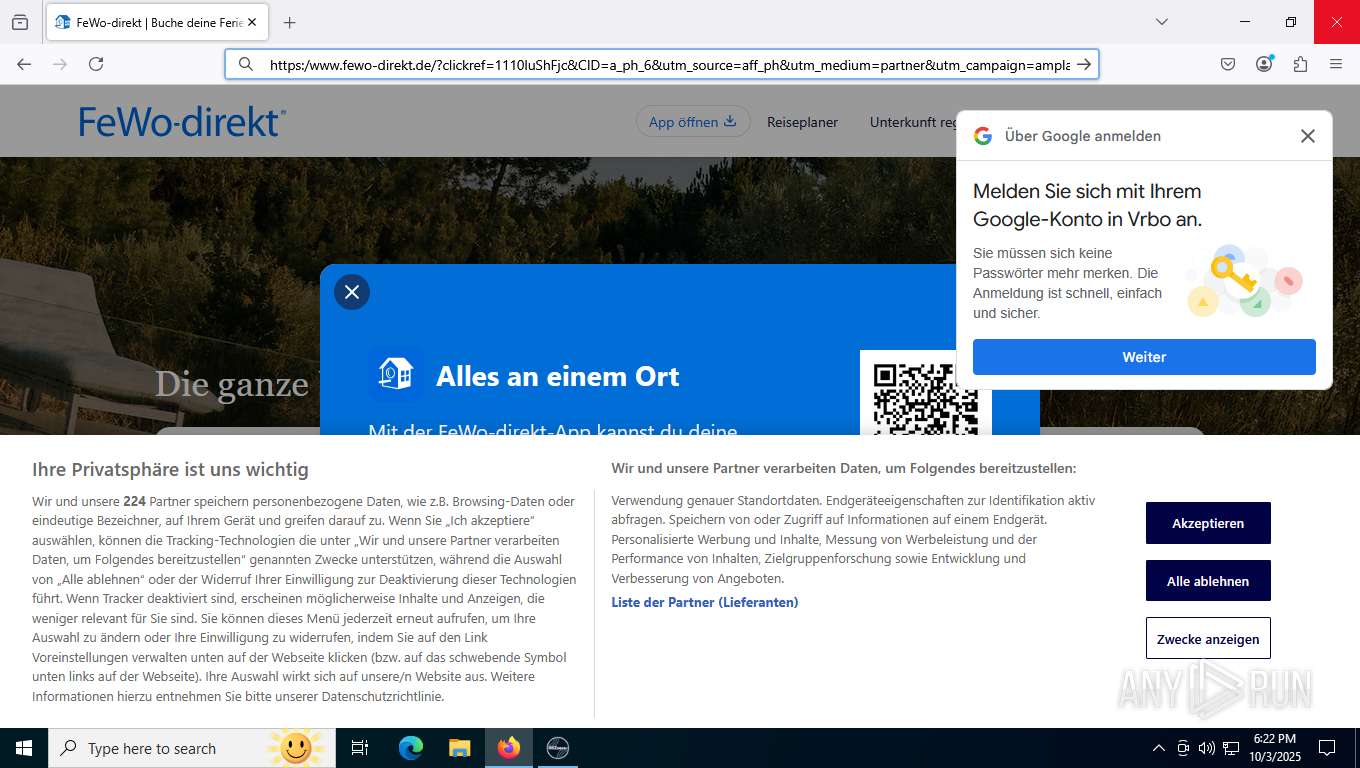Open Task View in the taskbar
The image size is (1360, 768).
pyautogui.click(x=360, y=748)
